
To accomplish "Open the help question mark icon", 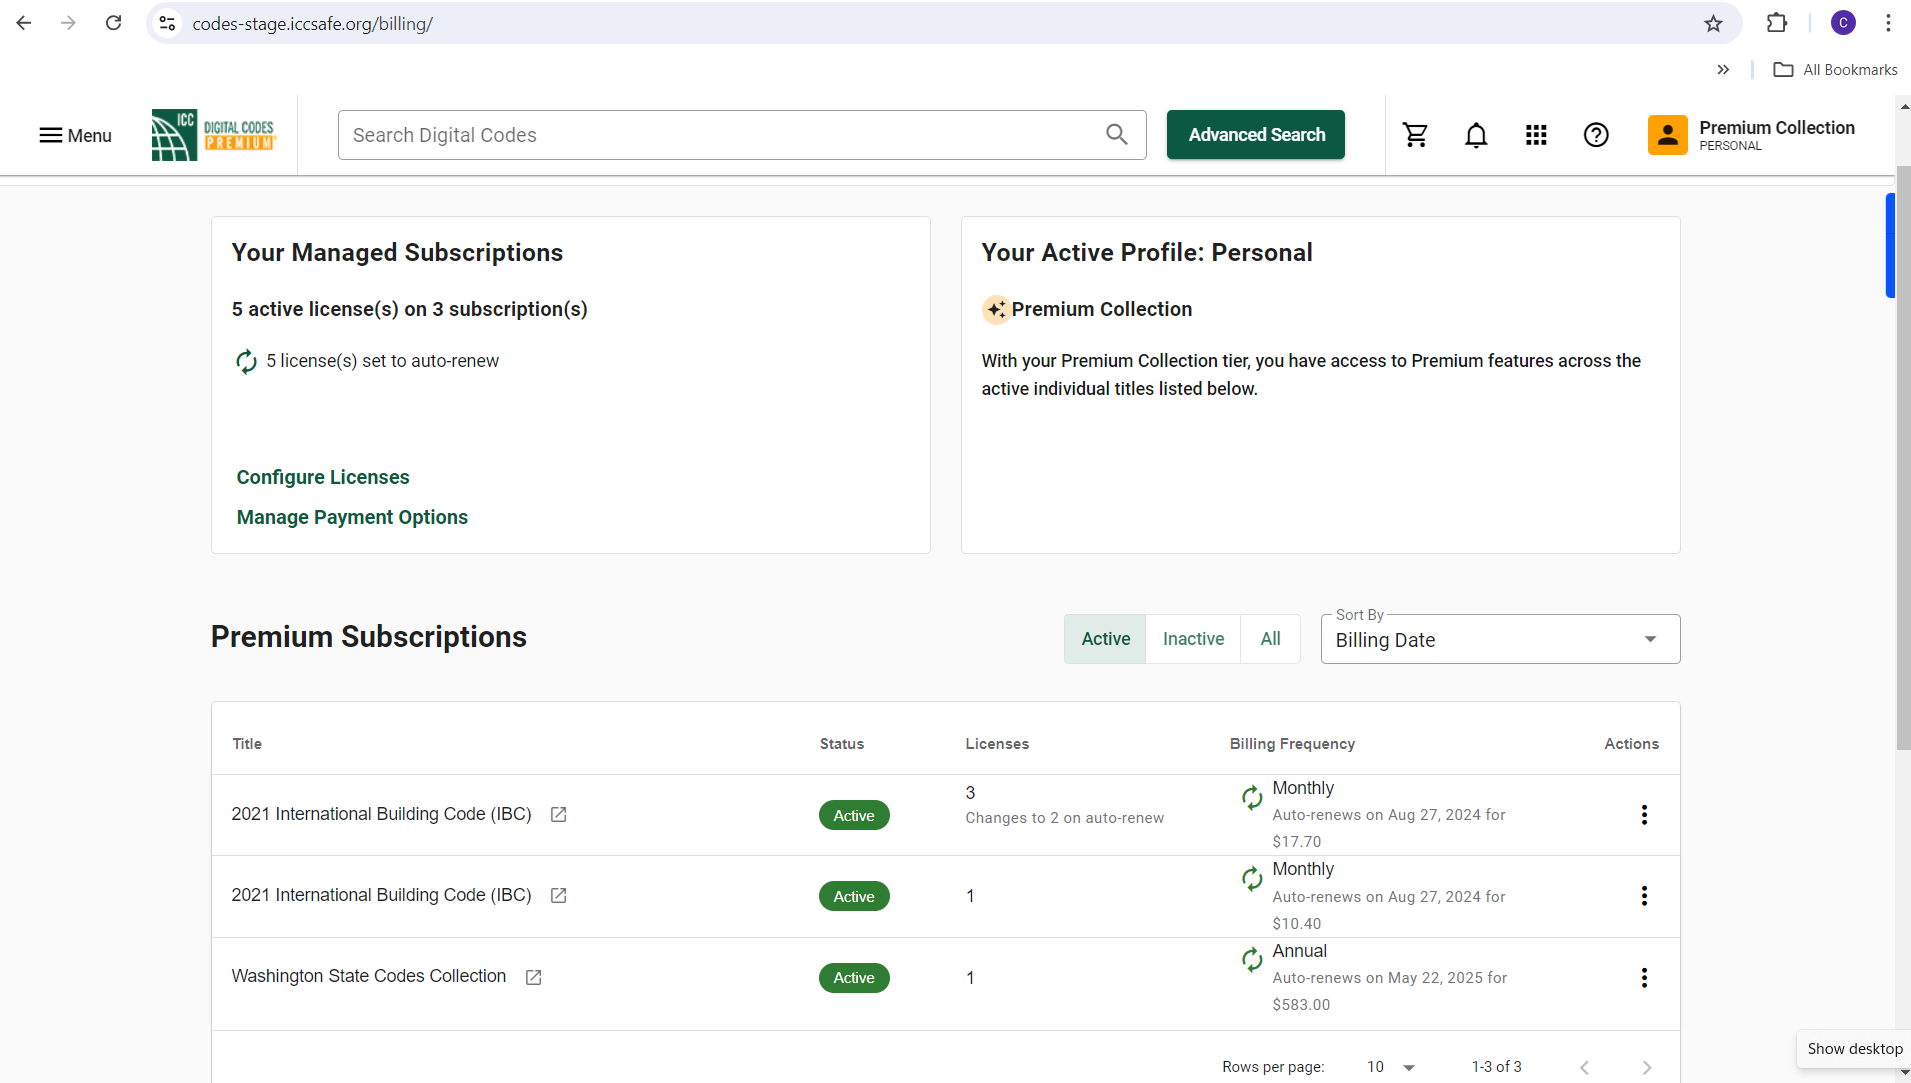I will 1596,135.
